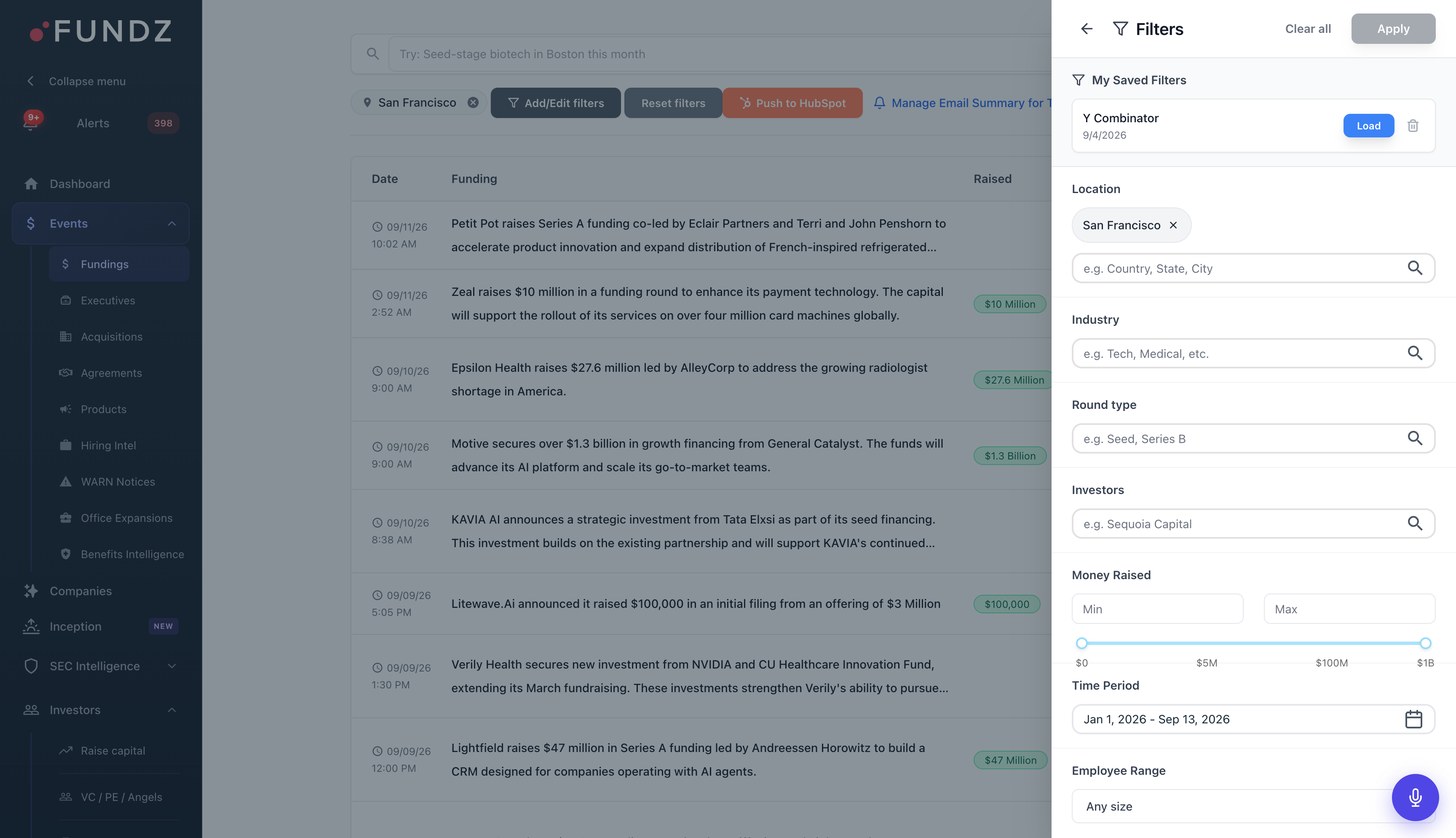Expand the SEC Intelligence section chevron

(x=171, y=666)
